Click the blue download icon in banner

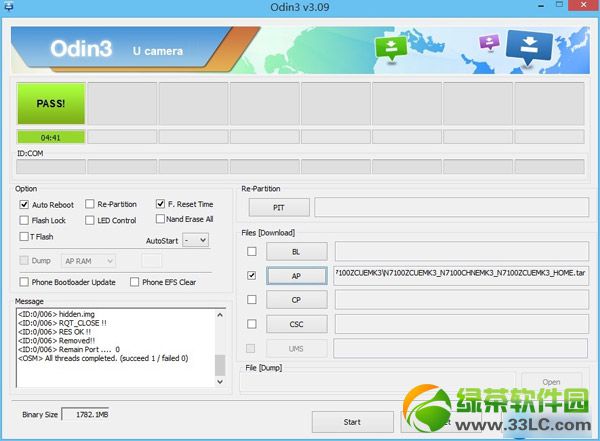[530, 47]
